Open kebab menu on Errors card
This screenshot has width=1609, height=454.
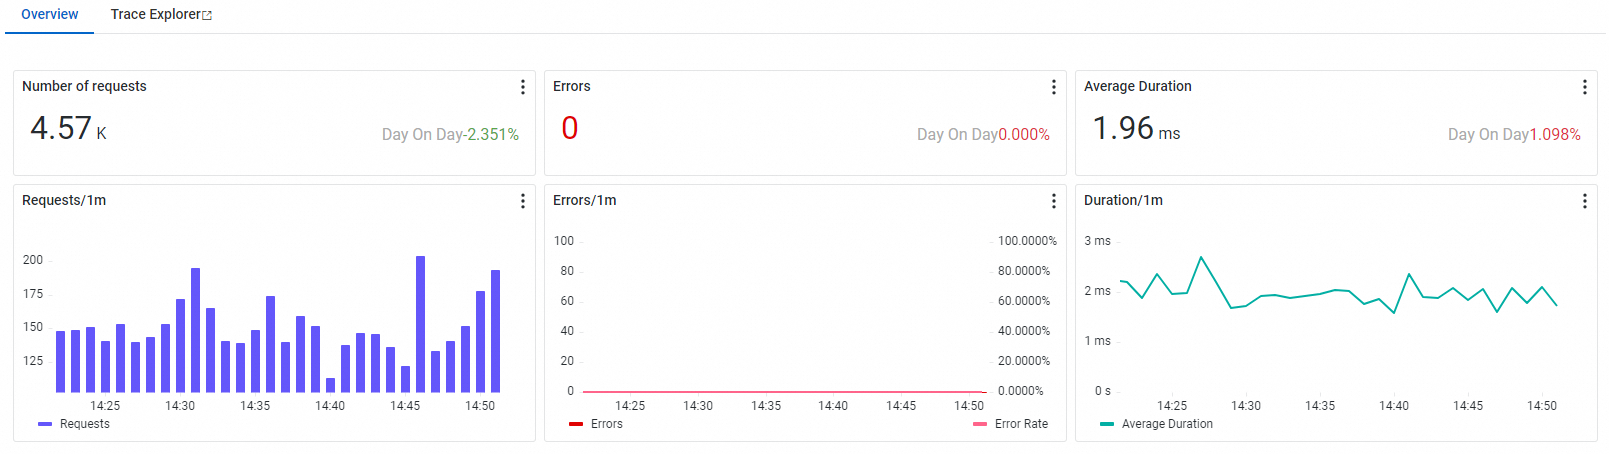tap(1053, 87)
